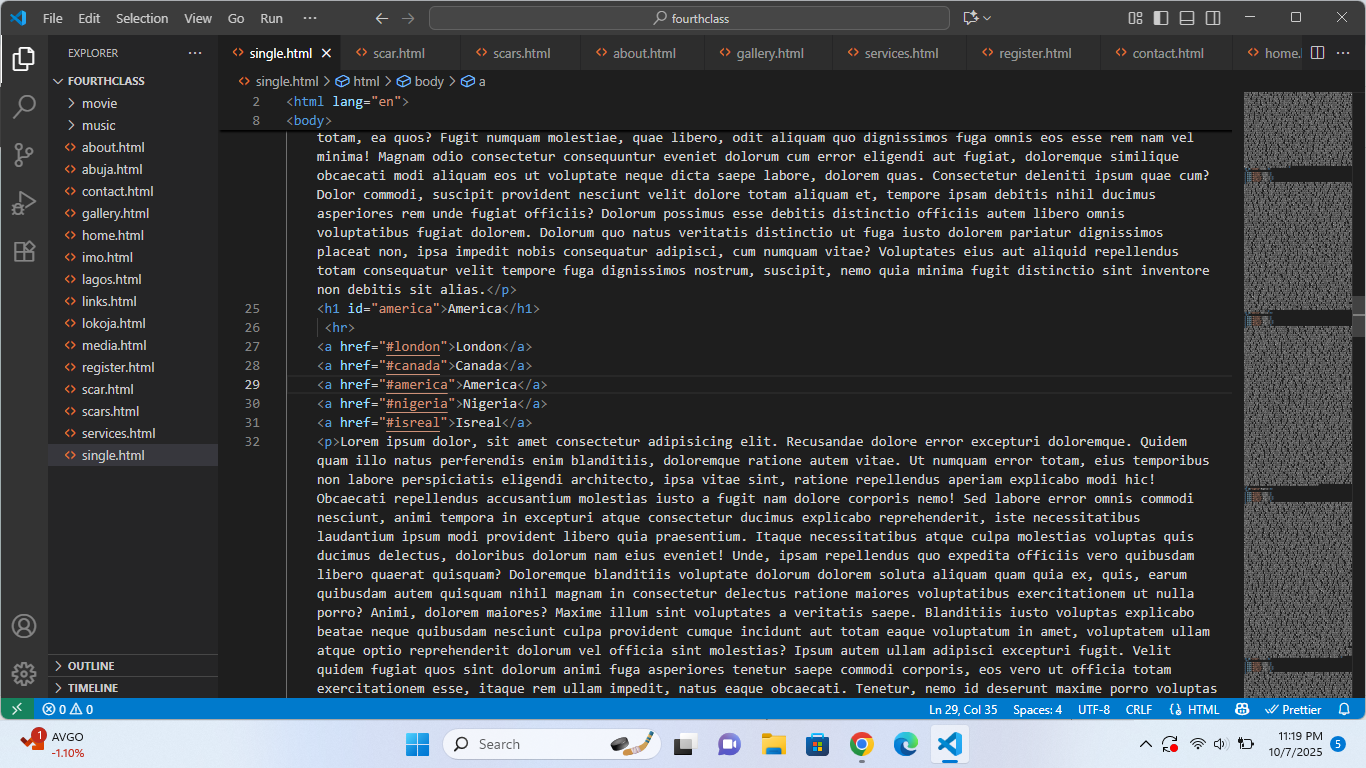The width and height of the screenshot is (1366, 768).
Task: Open the Extensions view
Action: point(24,252)
